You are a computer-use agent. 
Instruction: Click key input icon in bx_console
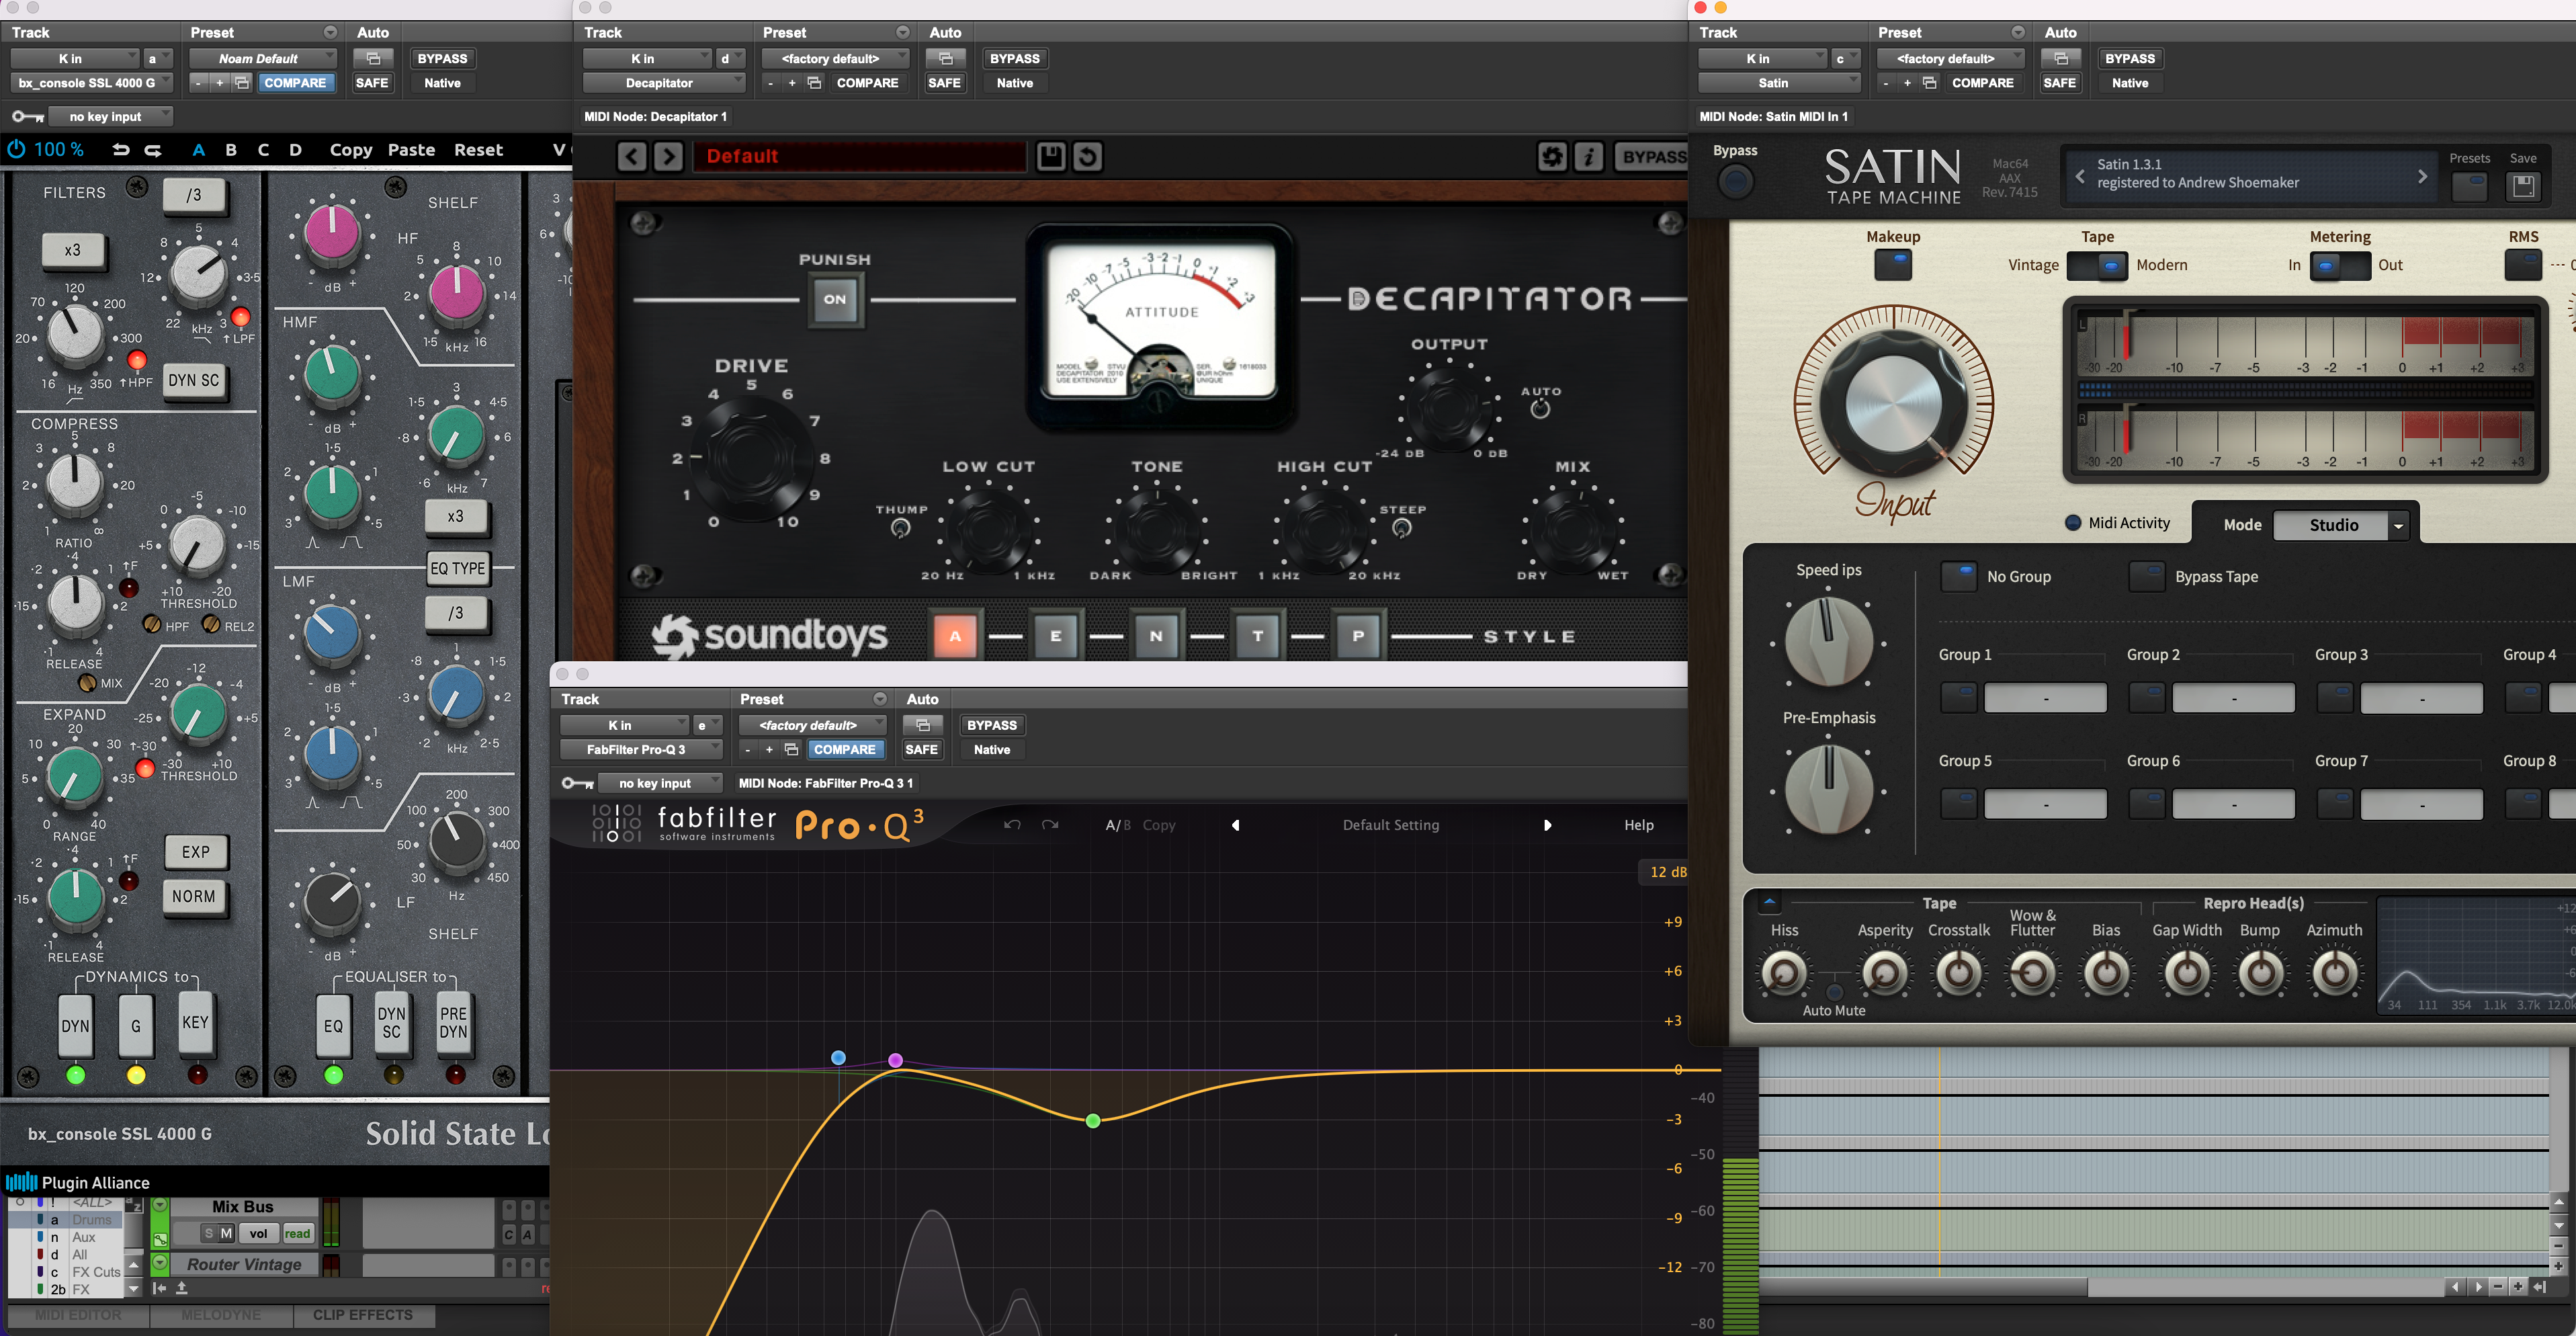click(x=27, y=117)
